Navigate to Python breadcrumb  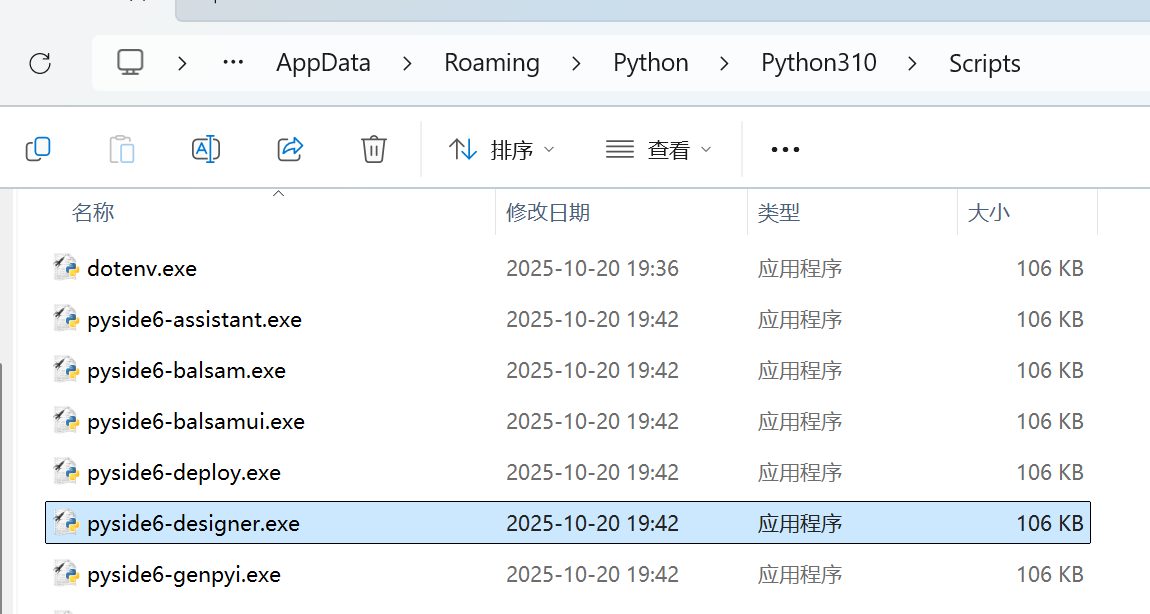click(x=651, y=63)
